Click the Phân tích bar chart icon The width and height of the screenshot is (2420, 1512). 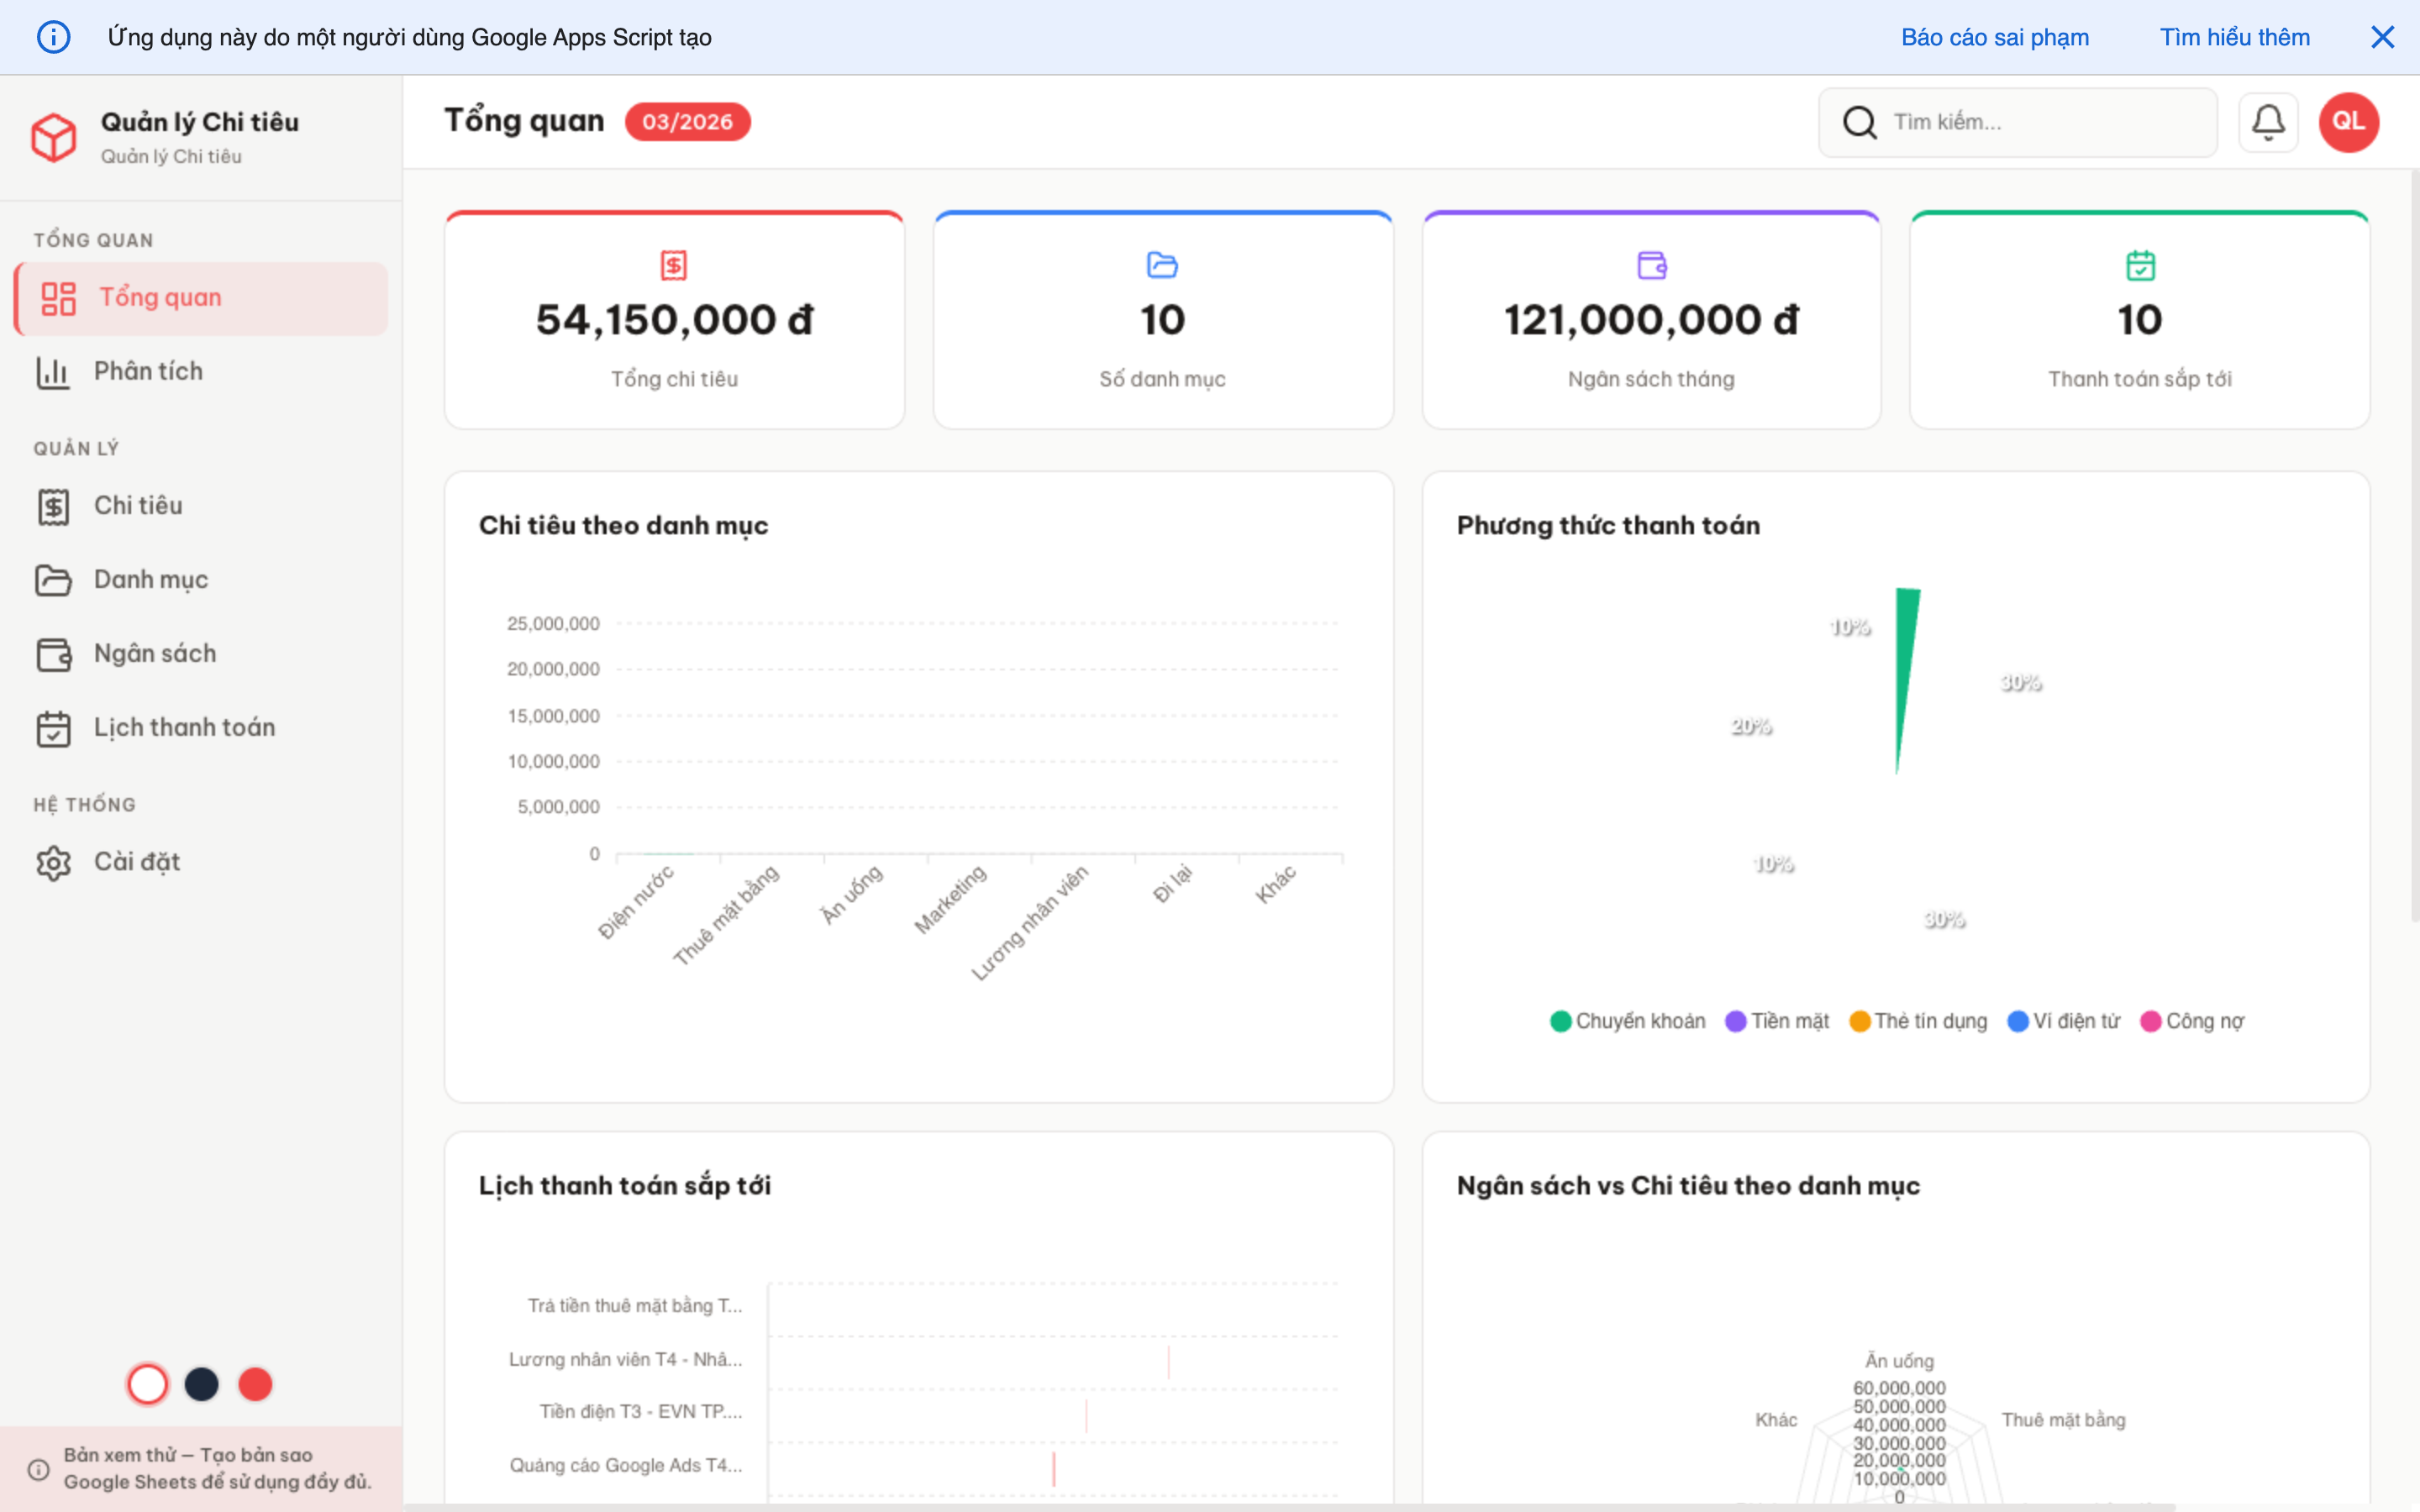click(x=54, y=372)
